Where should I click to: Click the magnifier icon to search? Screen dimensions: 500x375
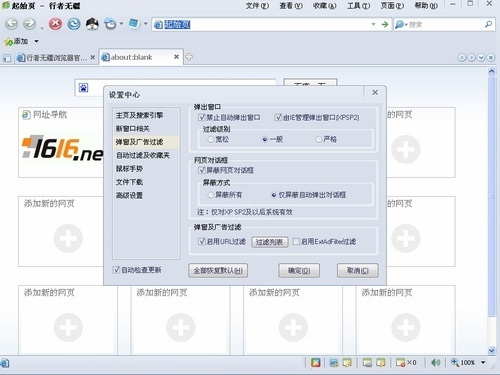[488, 24]
